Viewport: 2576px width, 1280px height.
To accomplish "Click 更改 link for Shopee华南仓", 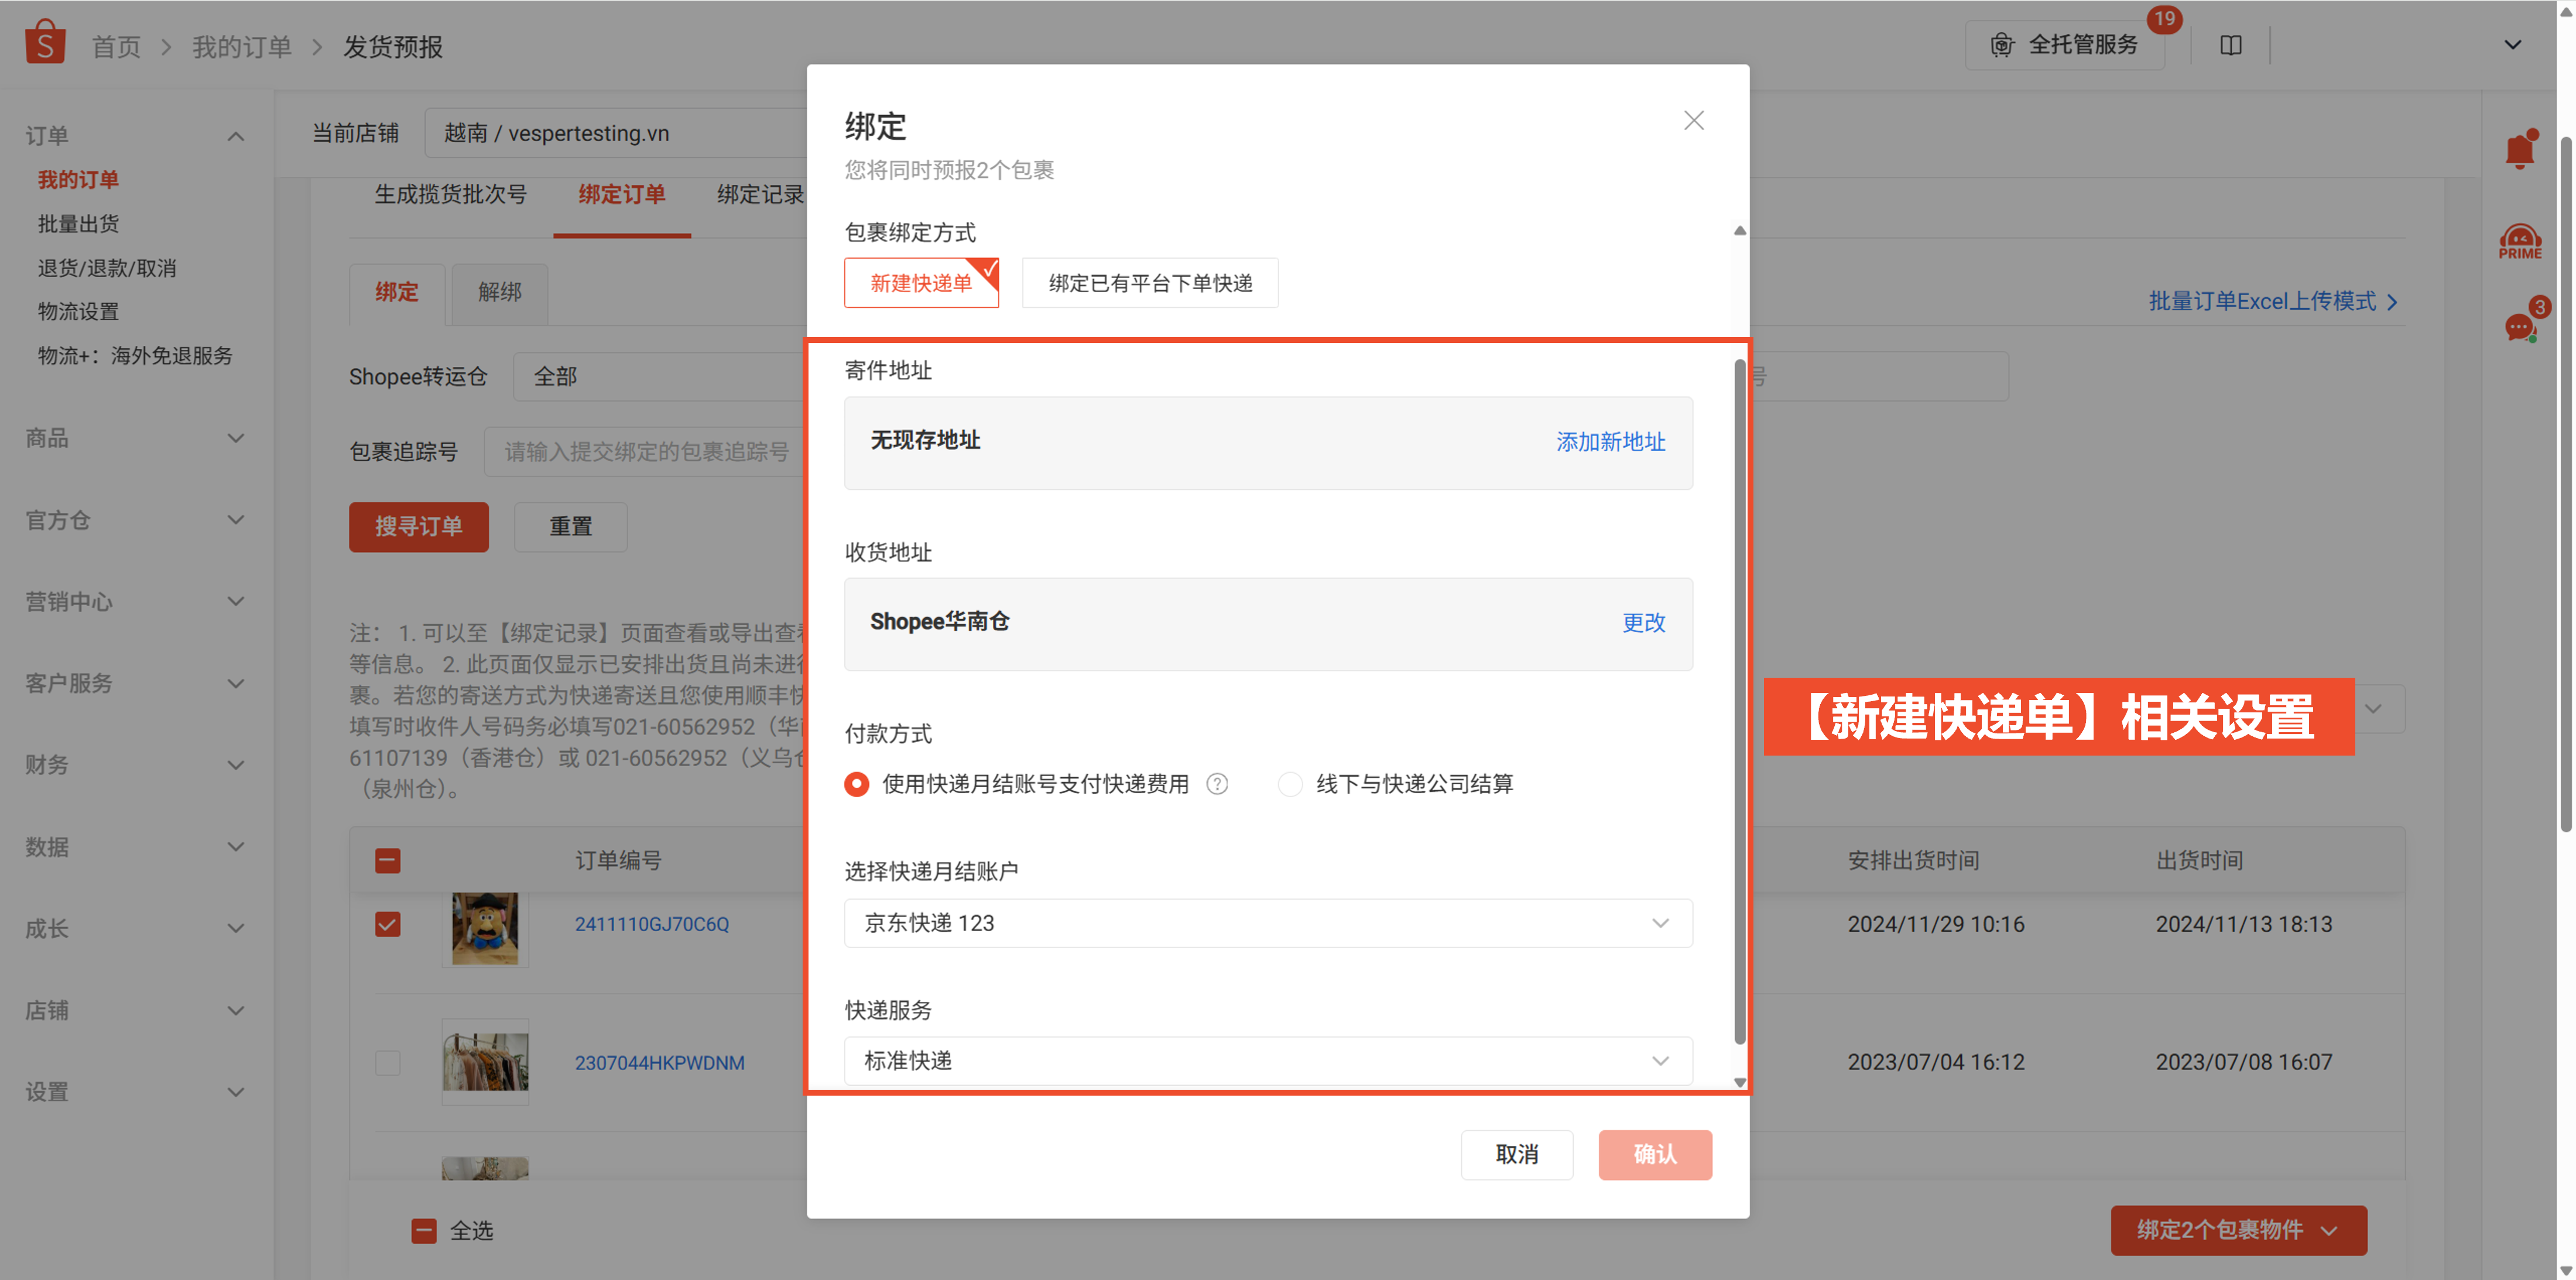I will tap(1643, 623).
